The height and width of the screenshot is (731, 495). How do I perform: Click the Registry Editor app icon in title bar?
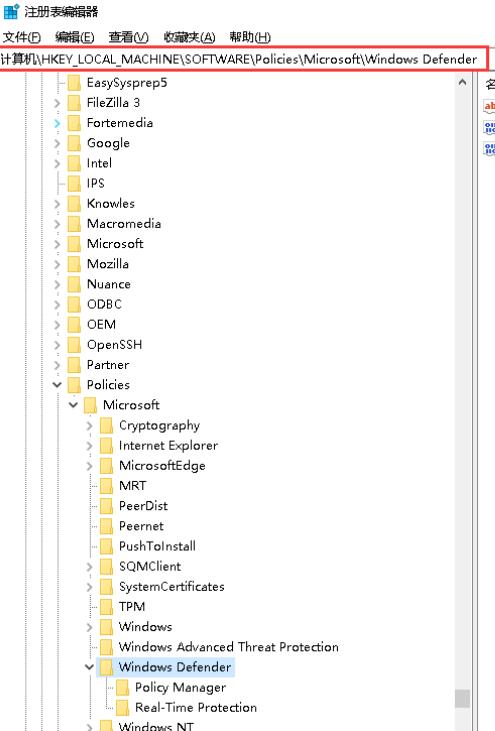[11, 11]
